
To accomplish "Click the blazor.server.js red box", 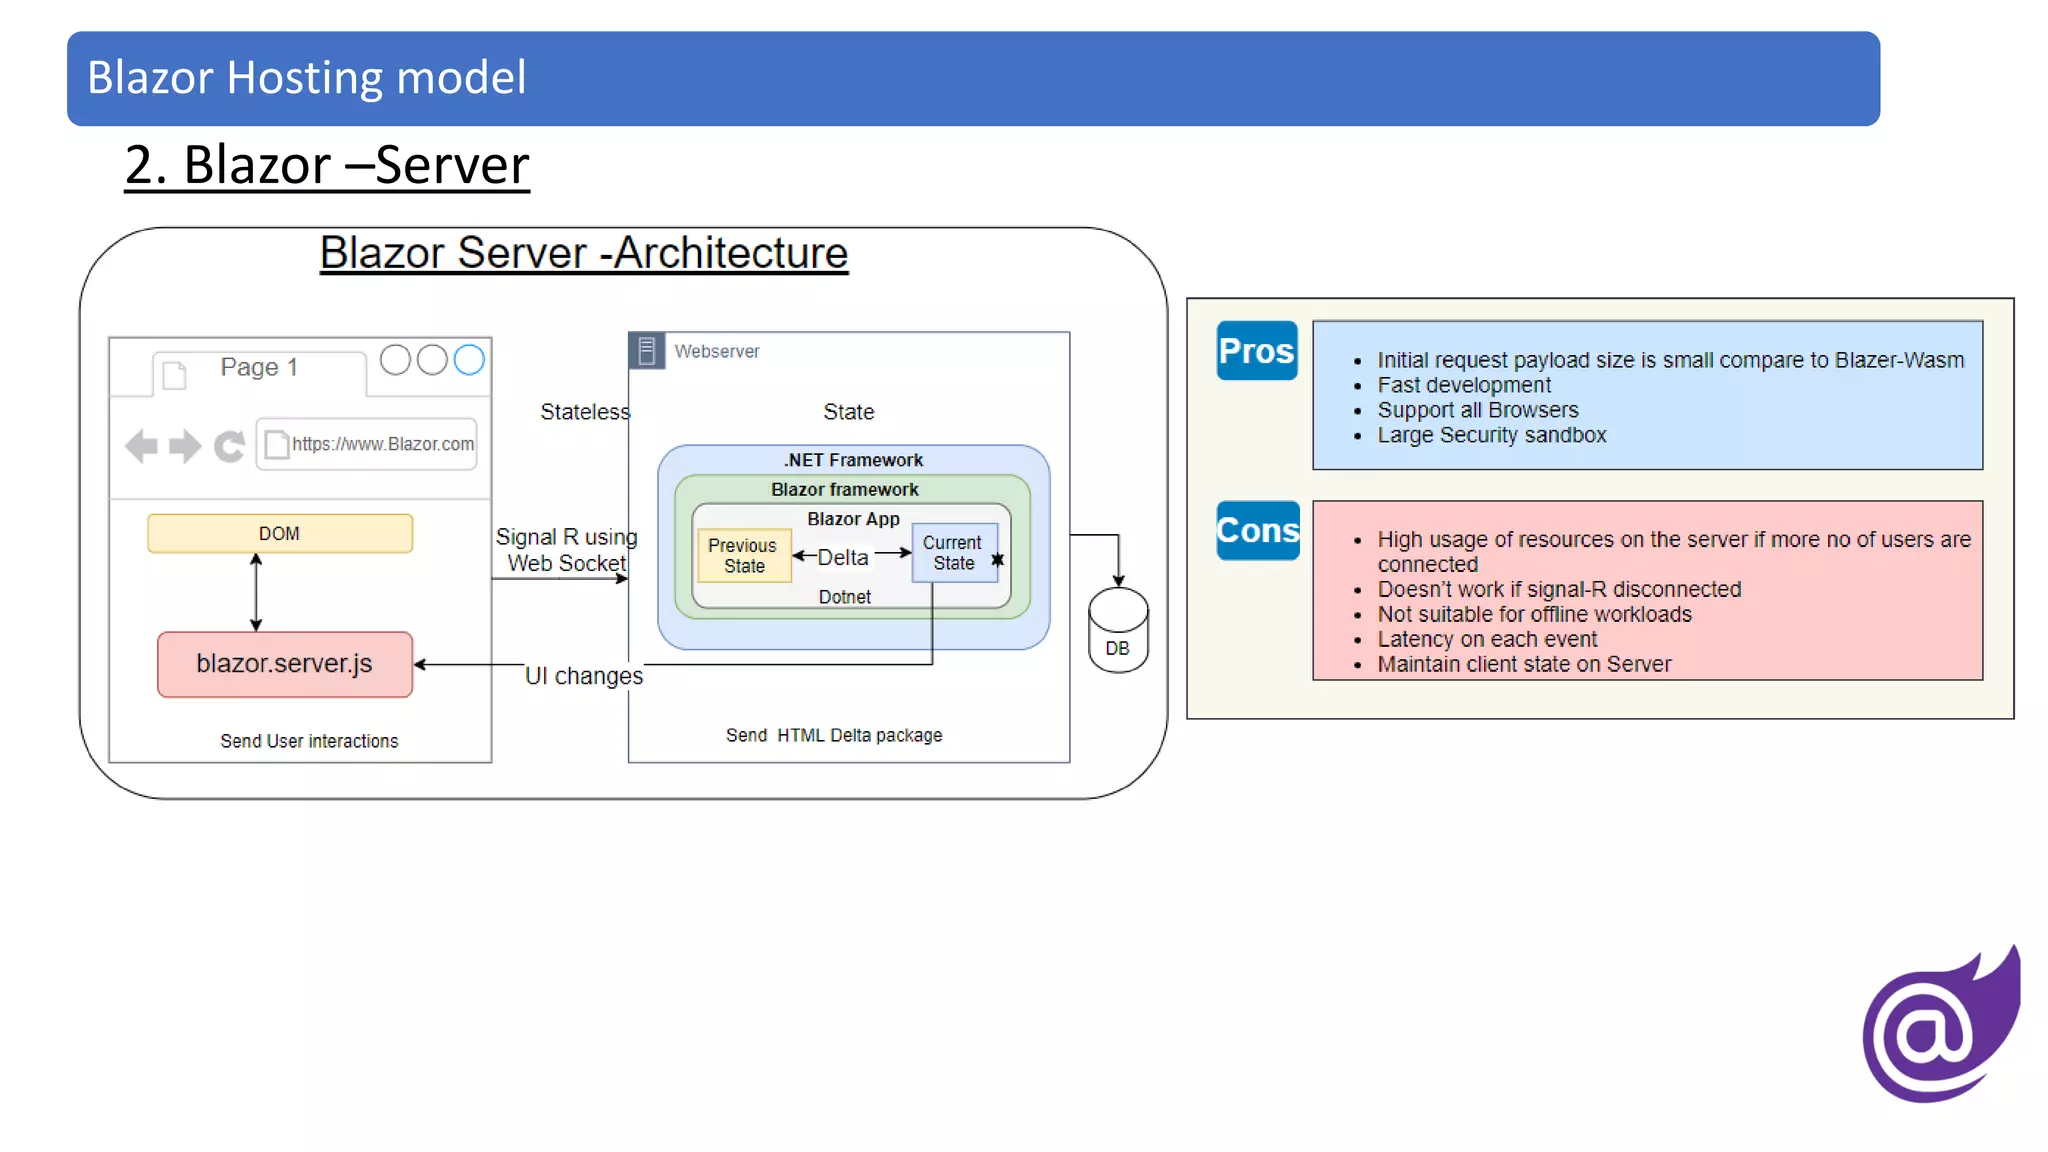I will coord(285,664).
